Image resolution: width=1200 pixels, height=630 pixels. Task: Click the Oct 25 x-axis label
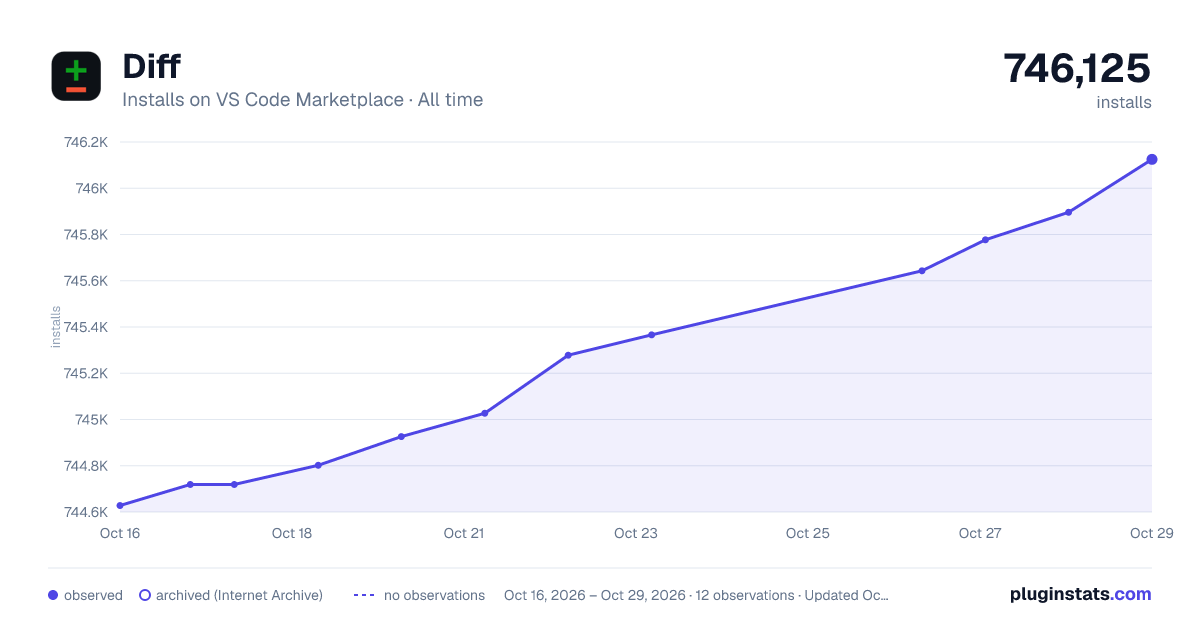[x=808, y=533]
